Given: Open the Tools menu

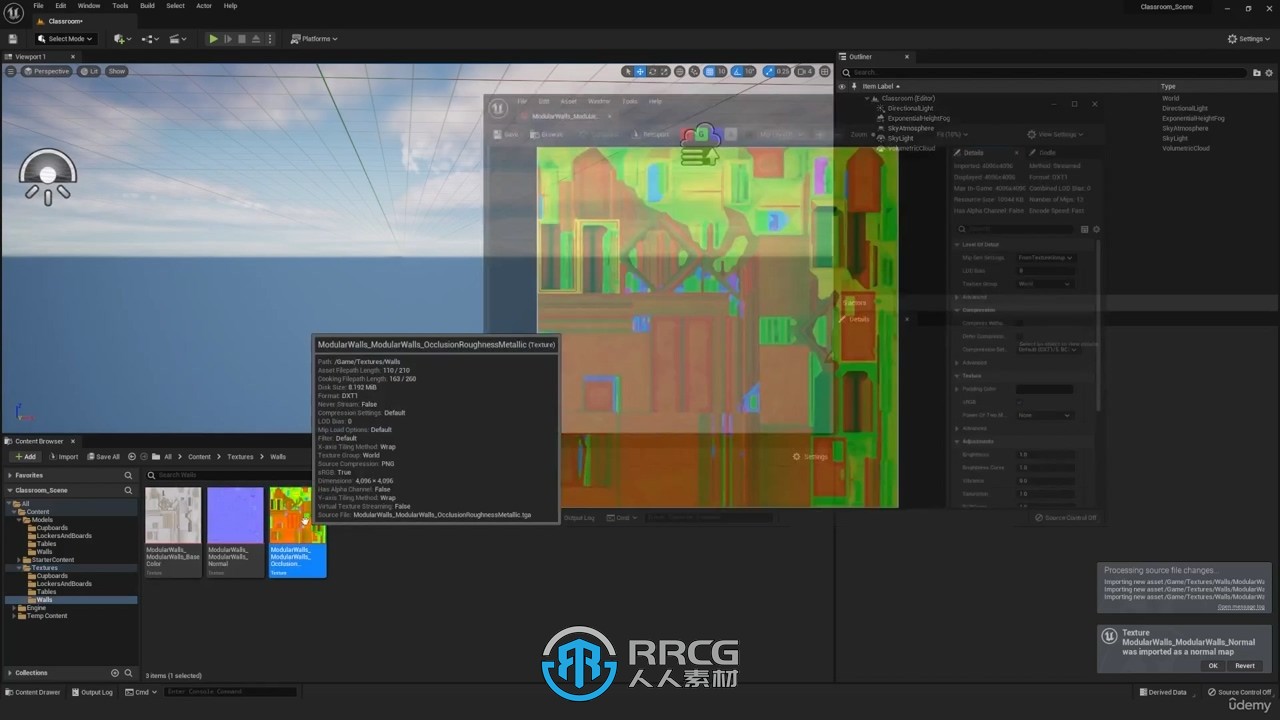Looking at the screenshot, I should click(120, 6).
